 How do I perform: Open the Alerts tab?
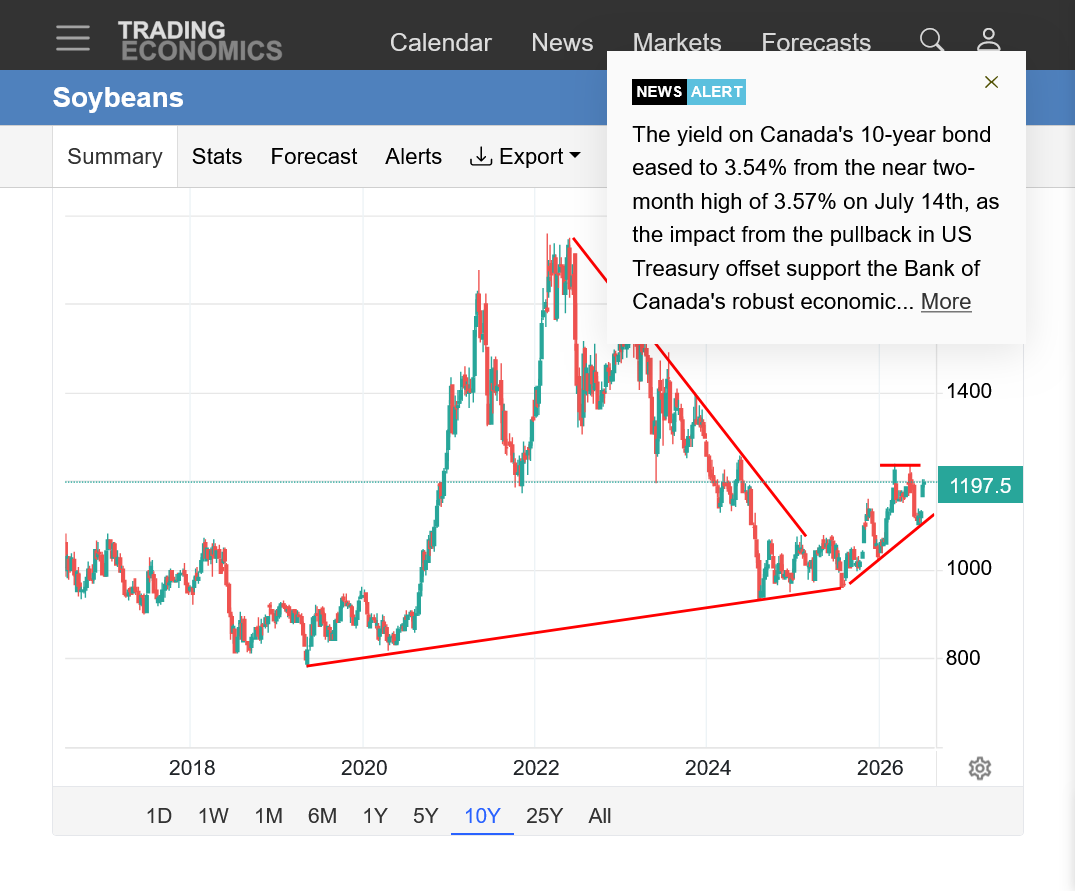tap(413, 156)
